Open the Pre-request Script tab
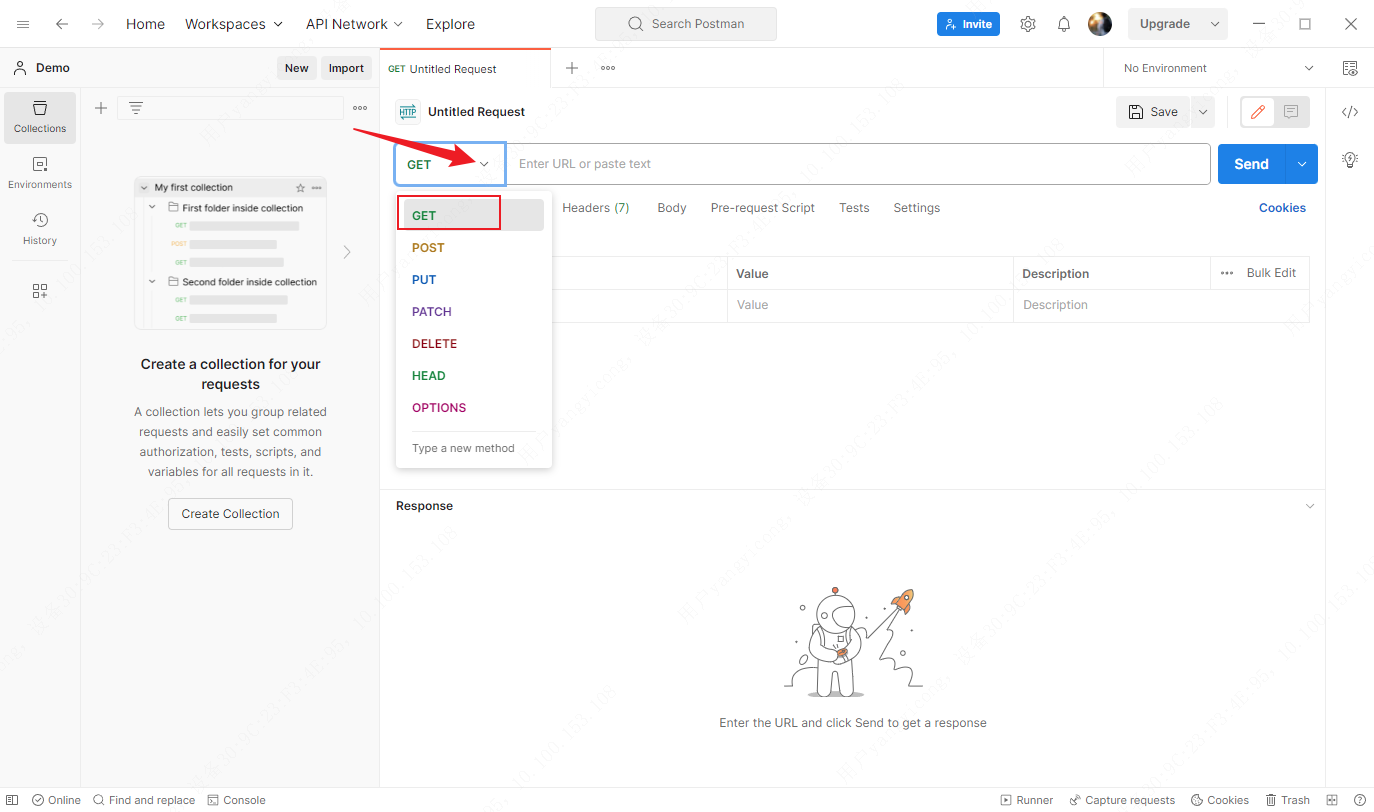Viewport: 1374px width, 812px height. tap(763, 208)
